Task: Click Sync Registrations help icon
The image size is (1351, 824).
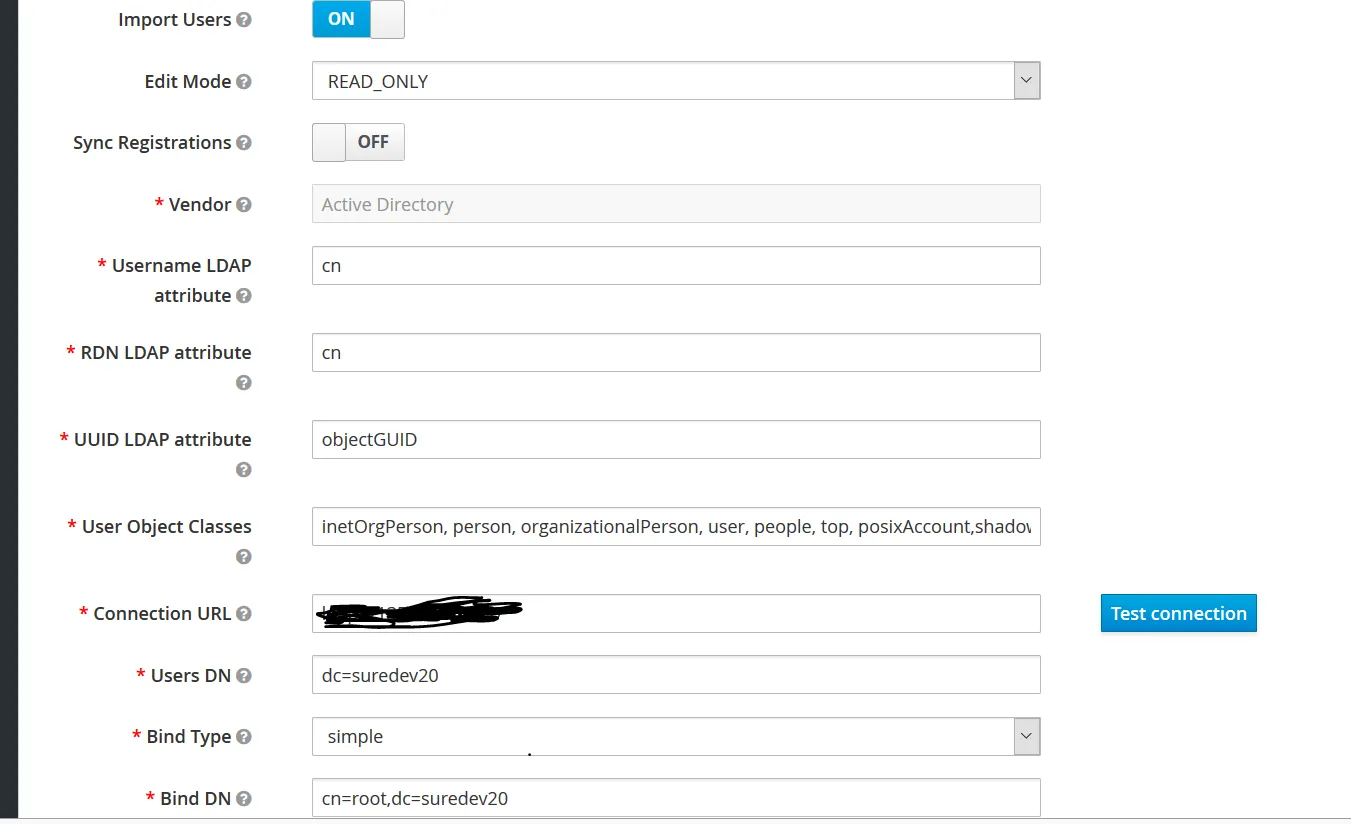Action: click(x=244, y=143)
